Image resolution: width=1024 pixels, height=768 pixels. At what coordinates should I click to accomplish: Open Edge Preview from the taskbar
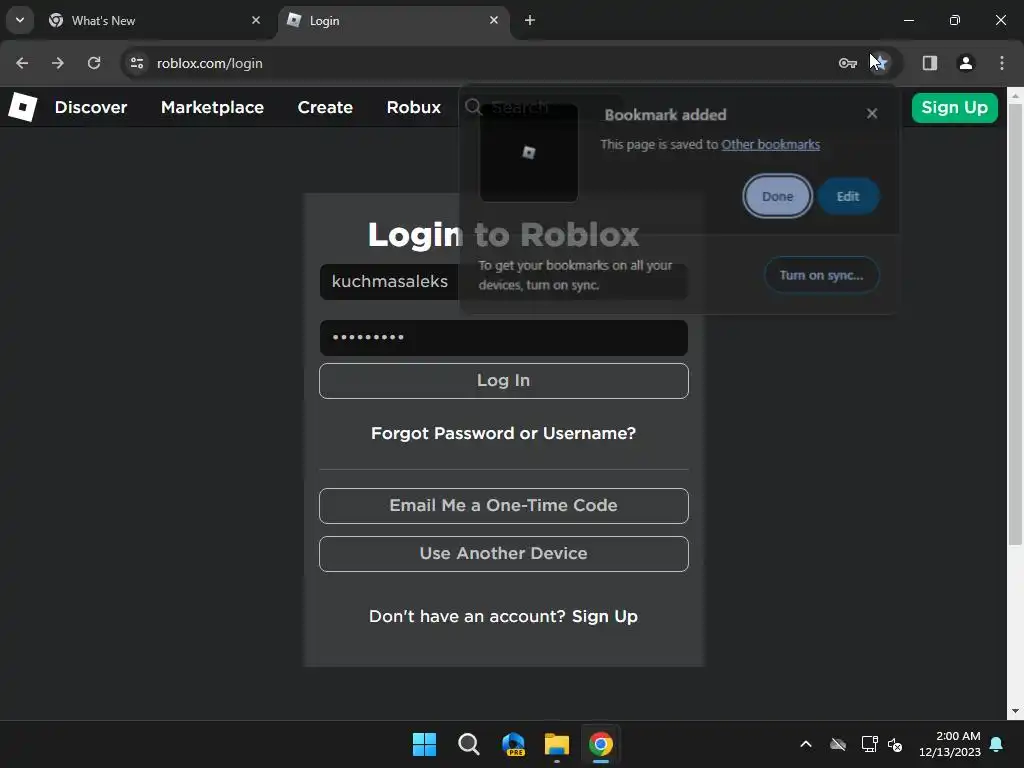[513, 744]
